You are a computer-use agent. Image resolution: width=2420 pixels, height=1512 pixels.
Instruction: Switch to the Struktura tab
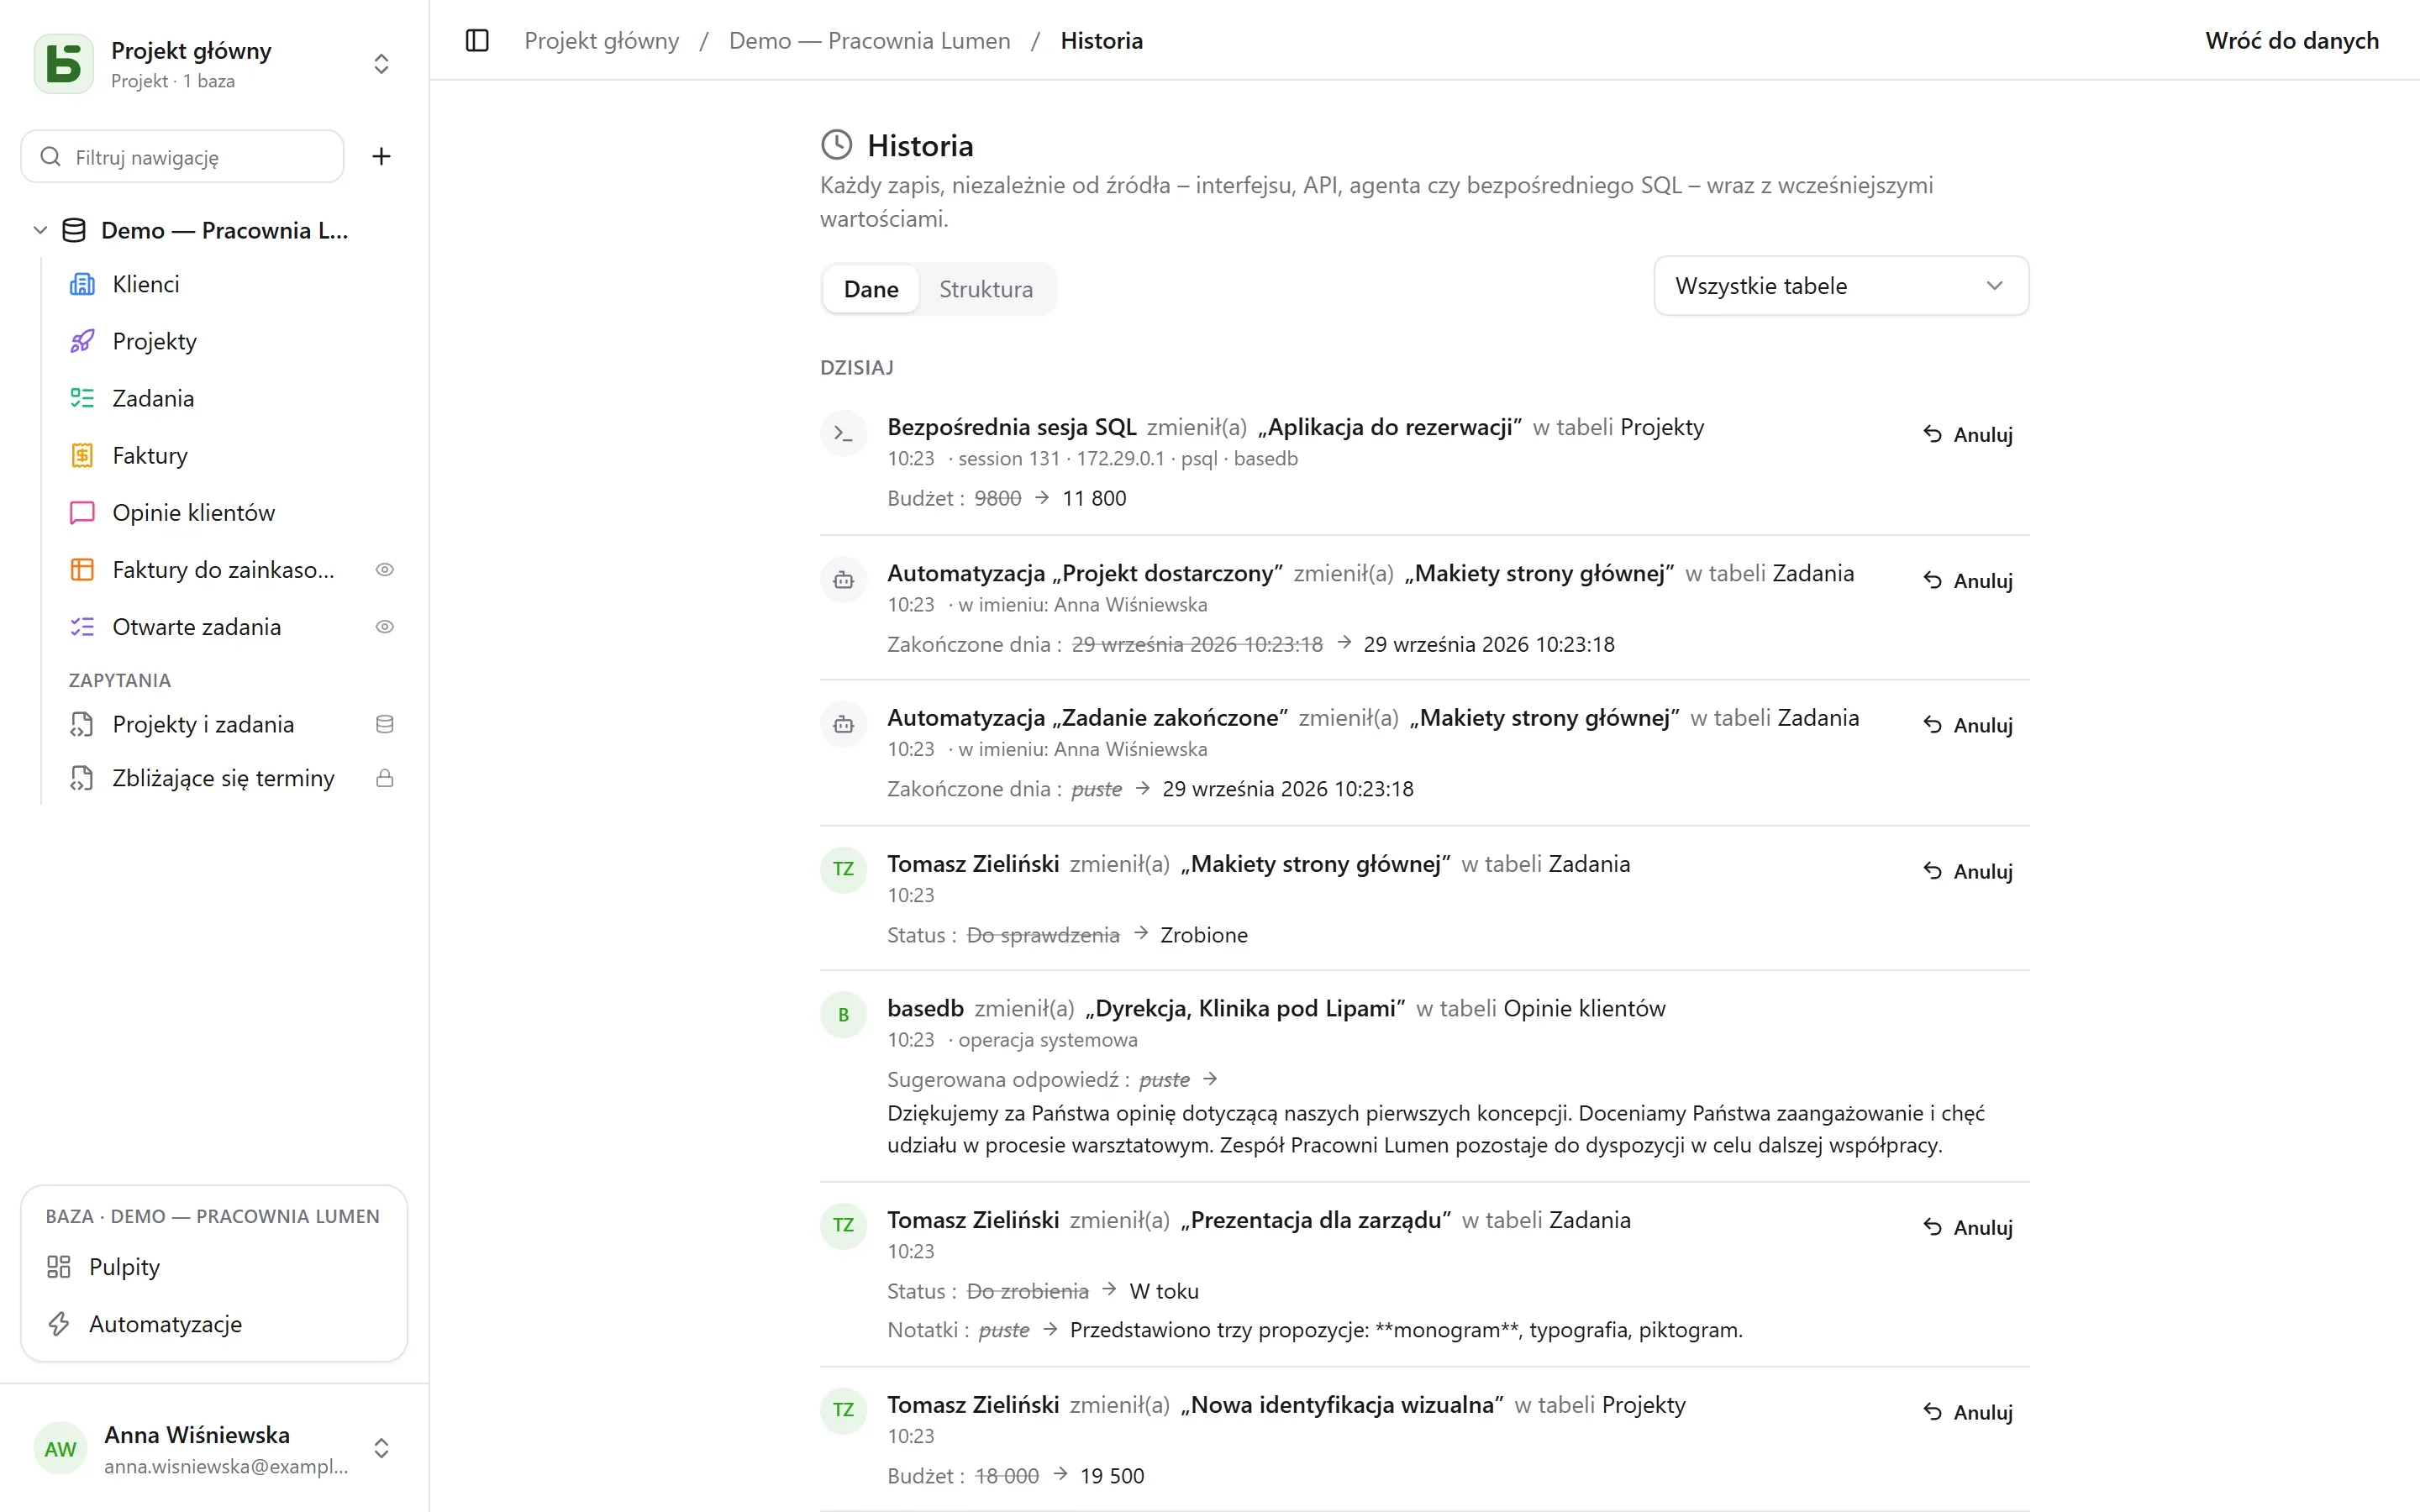click(985, 289)
